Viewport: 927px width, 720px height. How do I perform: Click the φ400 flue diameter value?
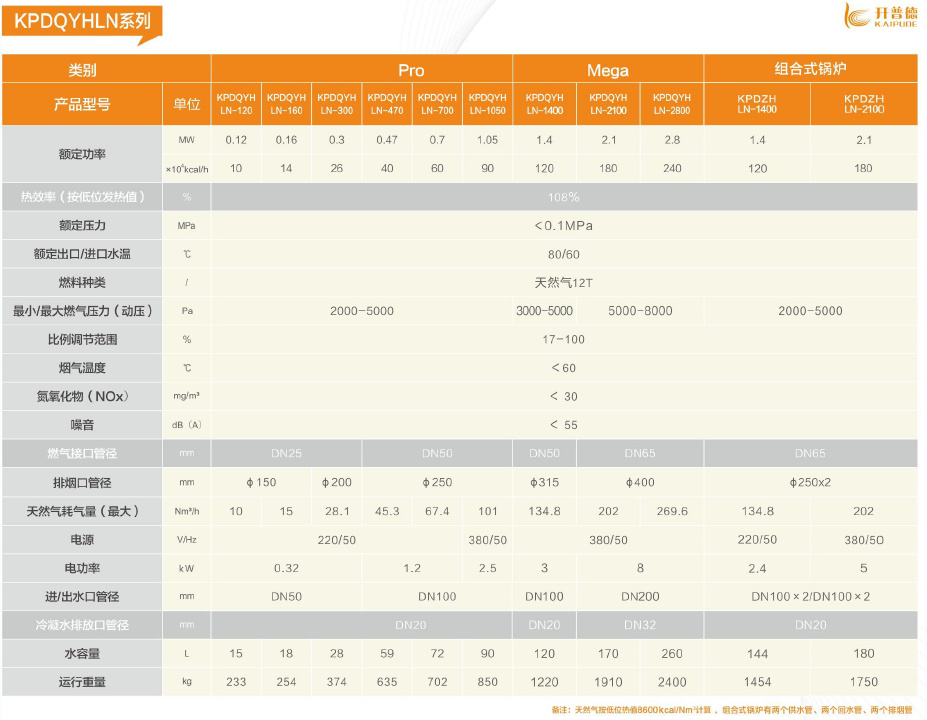point(640,482)
